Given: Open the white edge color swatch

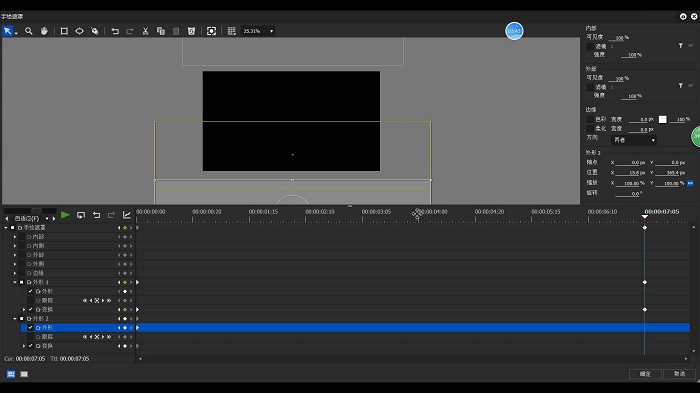Looking at the screenshot, I should (x=662, y=119).
